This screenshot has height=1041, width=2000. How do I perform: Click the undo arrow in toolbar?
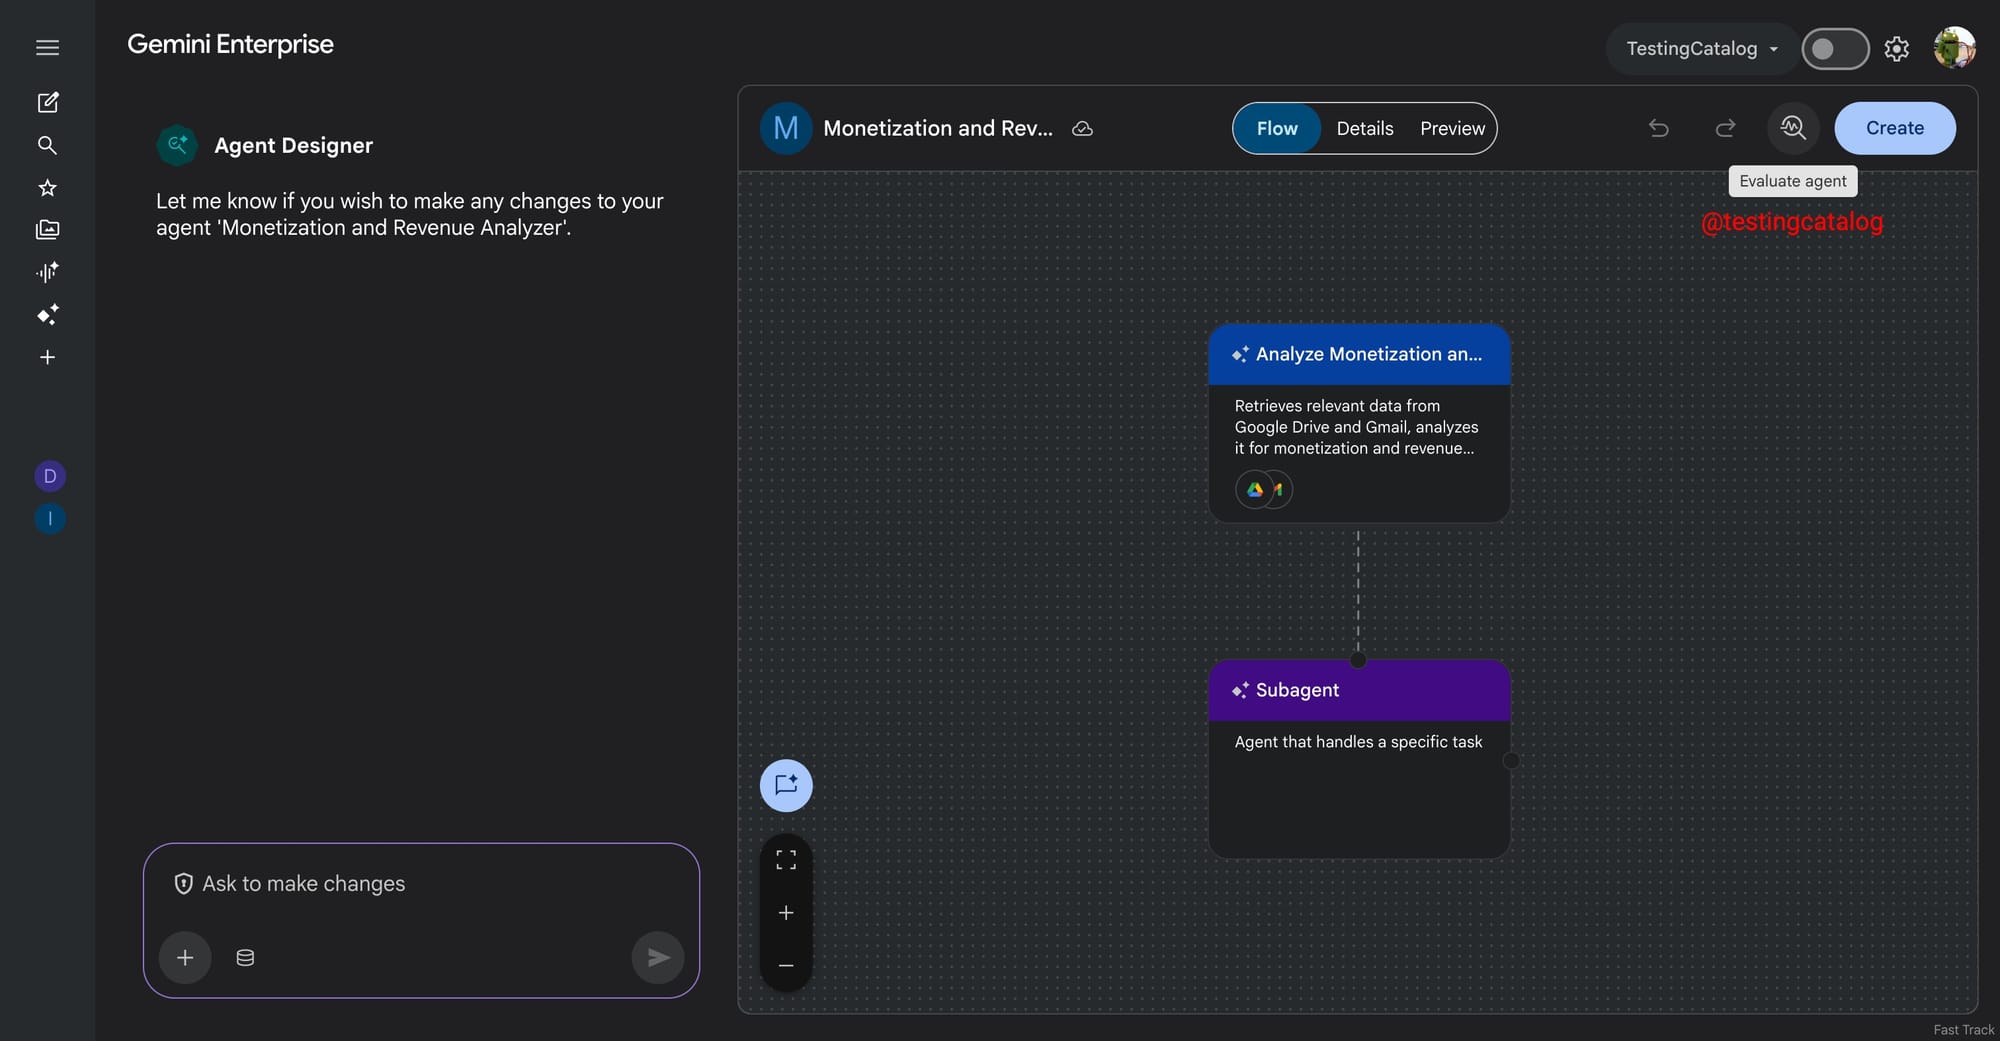[1658, 128]
